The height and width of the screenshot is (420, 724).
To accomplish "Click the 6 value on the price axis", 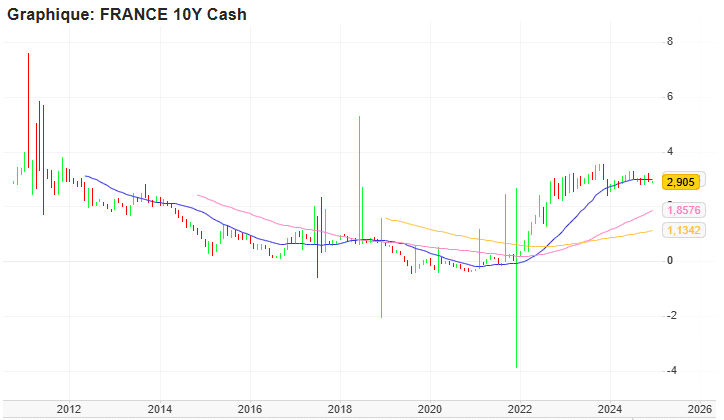I will 669,97.
